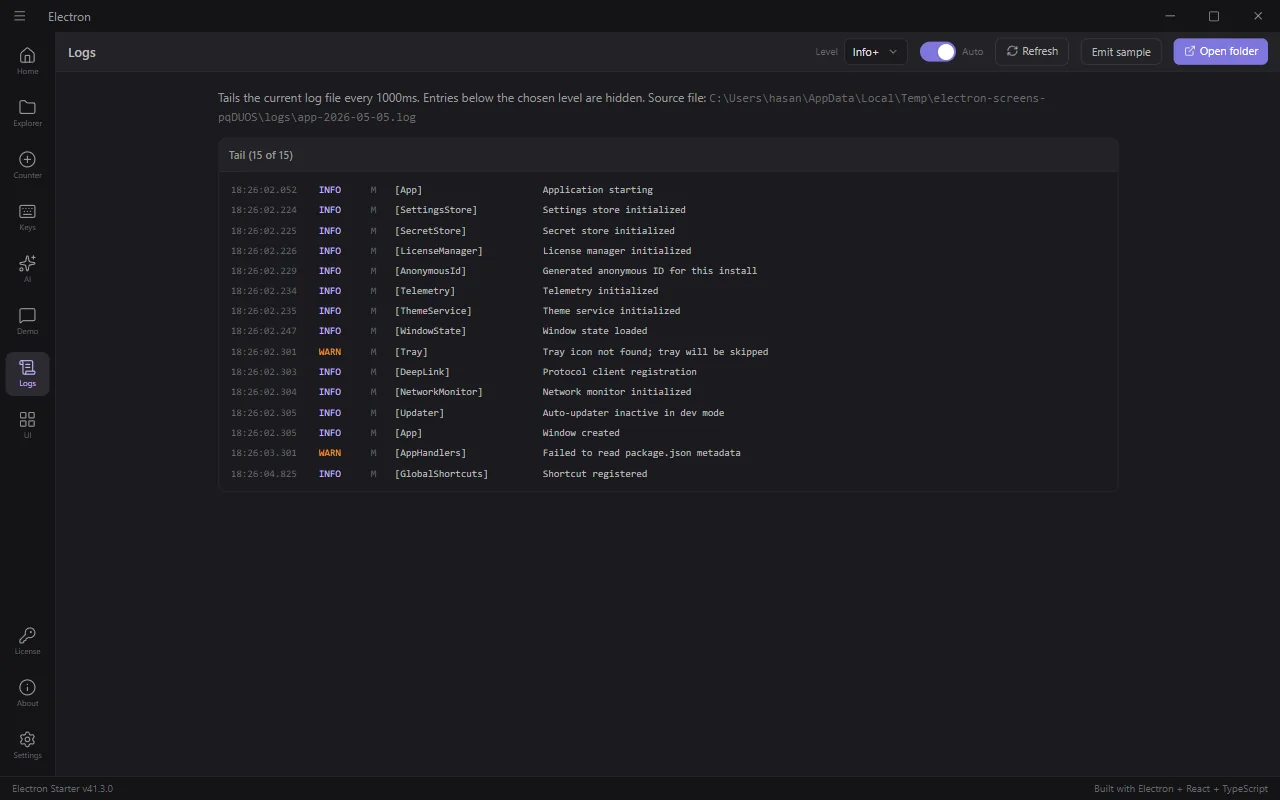Select the 'Secret store initialized' log entry

[x=609, y=231]
